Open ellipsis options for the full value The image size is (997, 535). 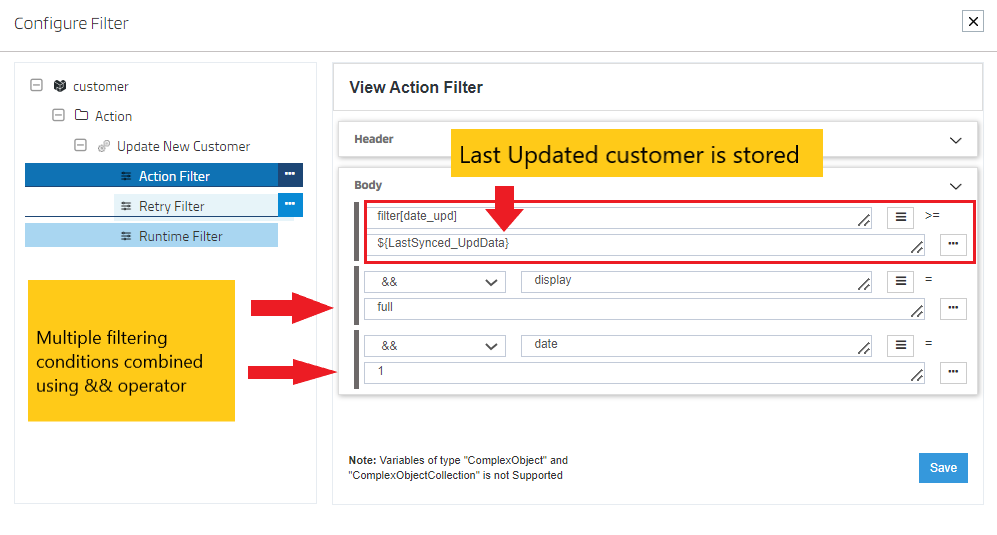[952, 309]
